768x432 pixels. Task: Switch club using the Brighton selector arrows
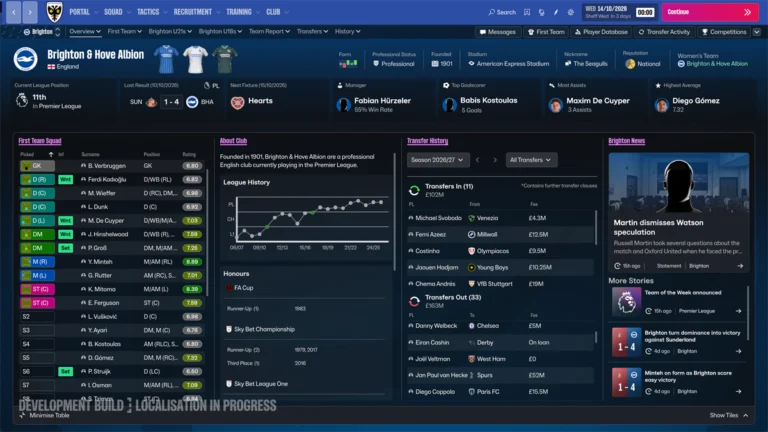[x=58, y=32]
